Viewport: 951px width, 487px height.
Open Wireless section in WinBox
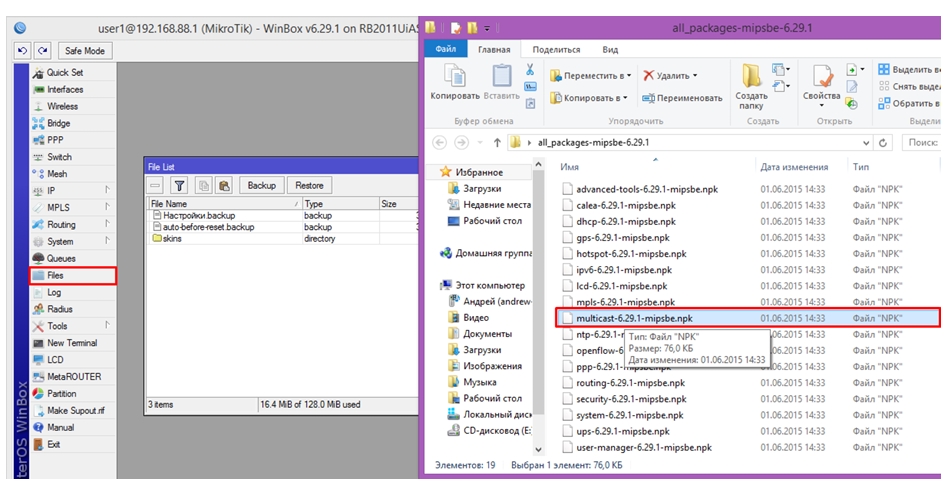pyautogui.click(x=73, y=106)
